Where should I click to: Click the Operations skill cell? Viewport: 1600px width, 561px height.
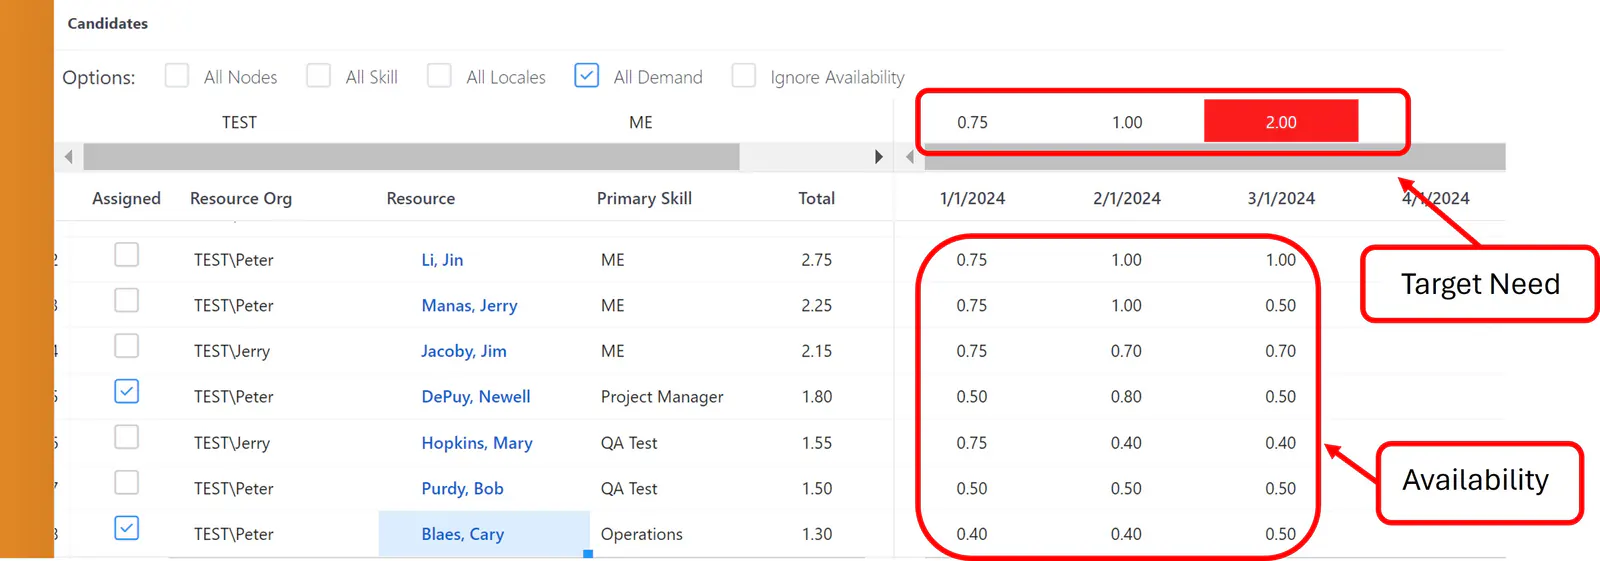click(642, 534)
